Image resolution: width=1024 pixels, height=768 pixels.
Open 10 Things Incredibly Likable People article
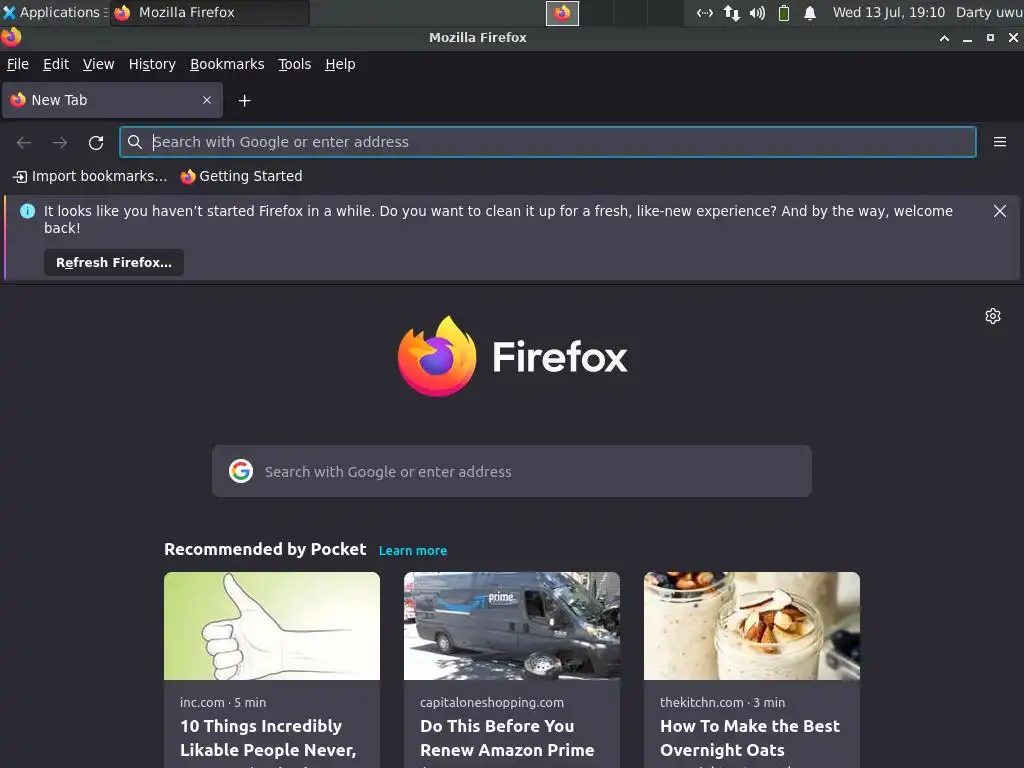tap(268, 738)
